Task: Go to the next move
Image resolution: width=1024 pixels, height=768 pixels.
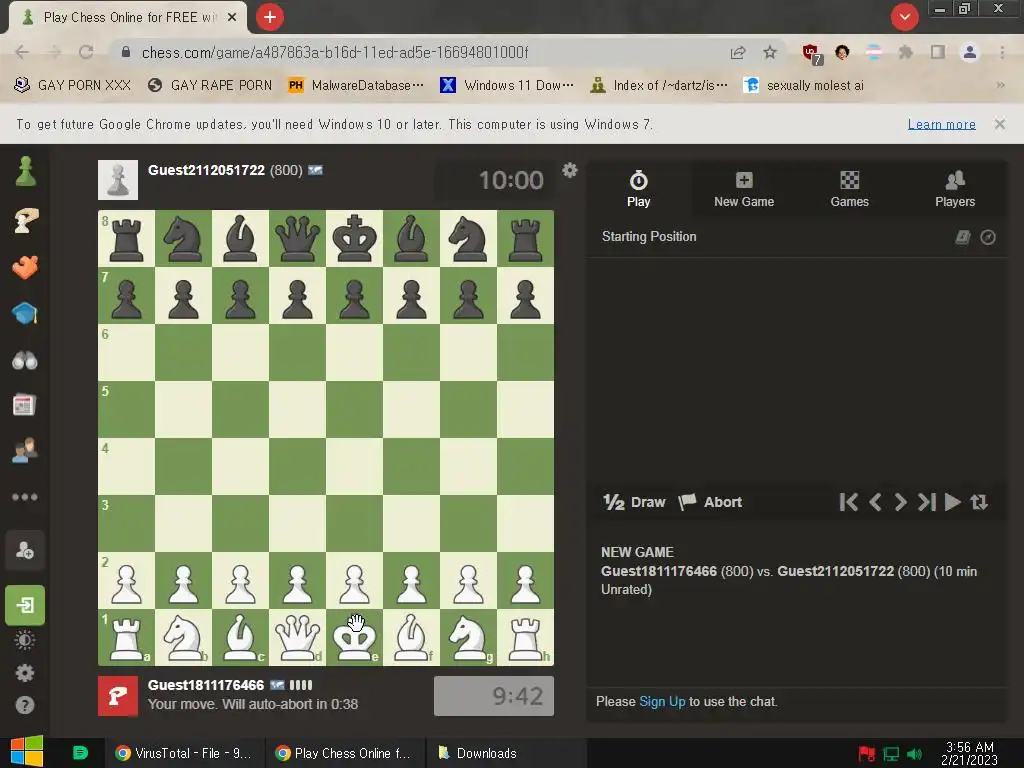Action: [901, 502]
